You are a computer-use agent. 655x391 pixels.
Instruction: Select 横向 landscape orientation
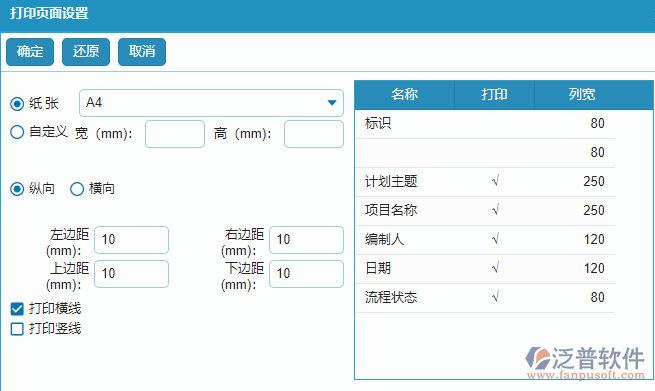(x=77, y=189)
